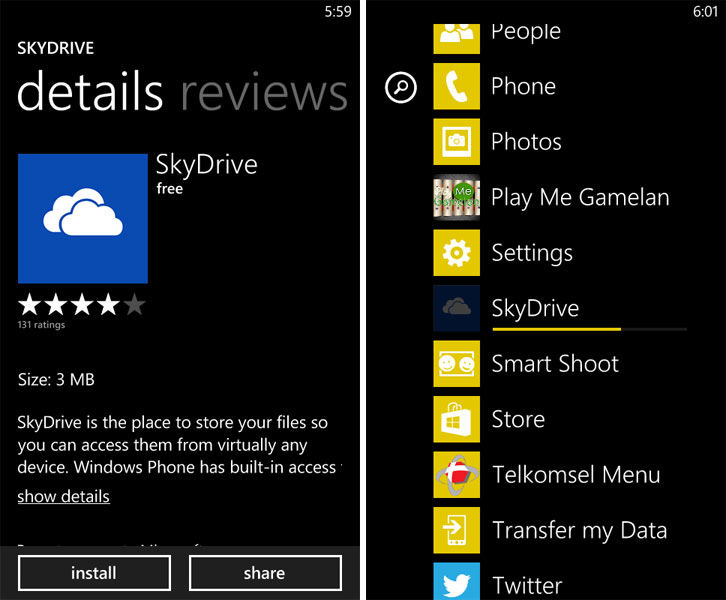726x600 pixels.
Task: Select the Store label in app list
Action: (518, 419)
